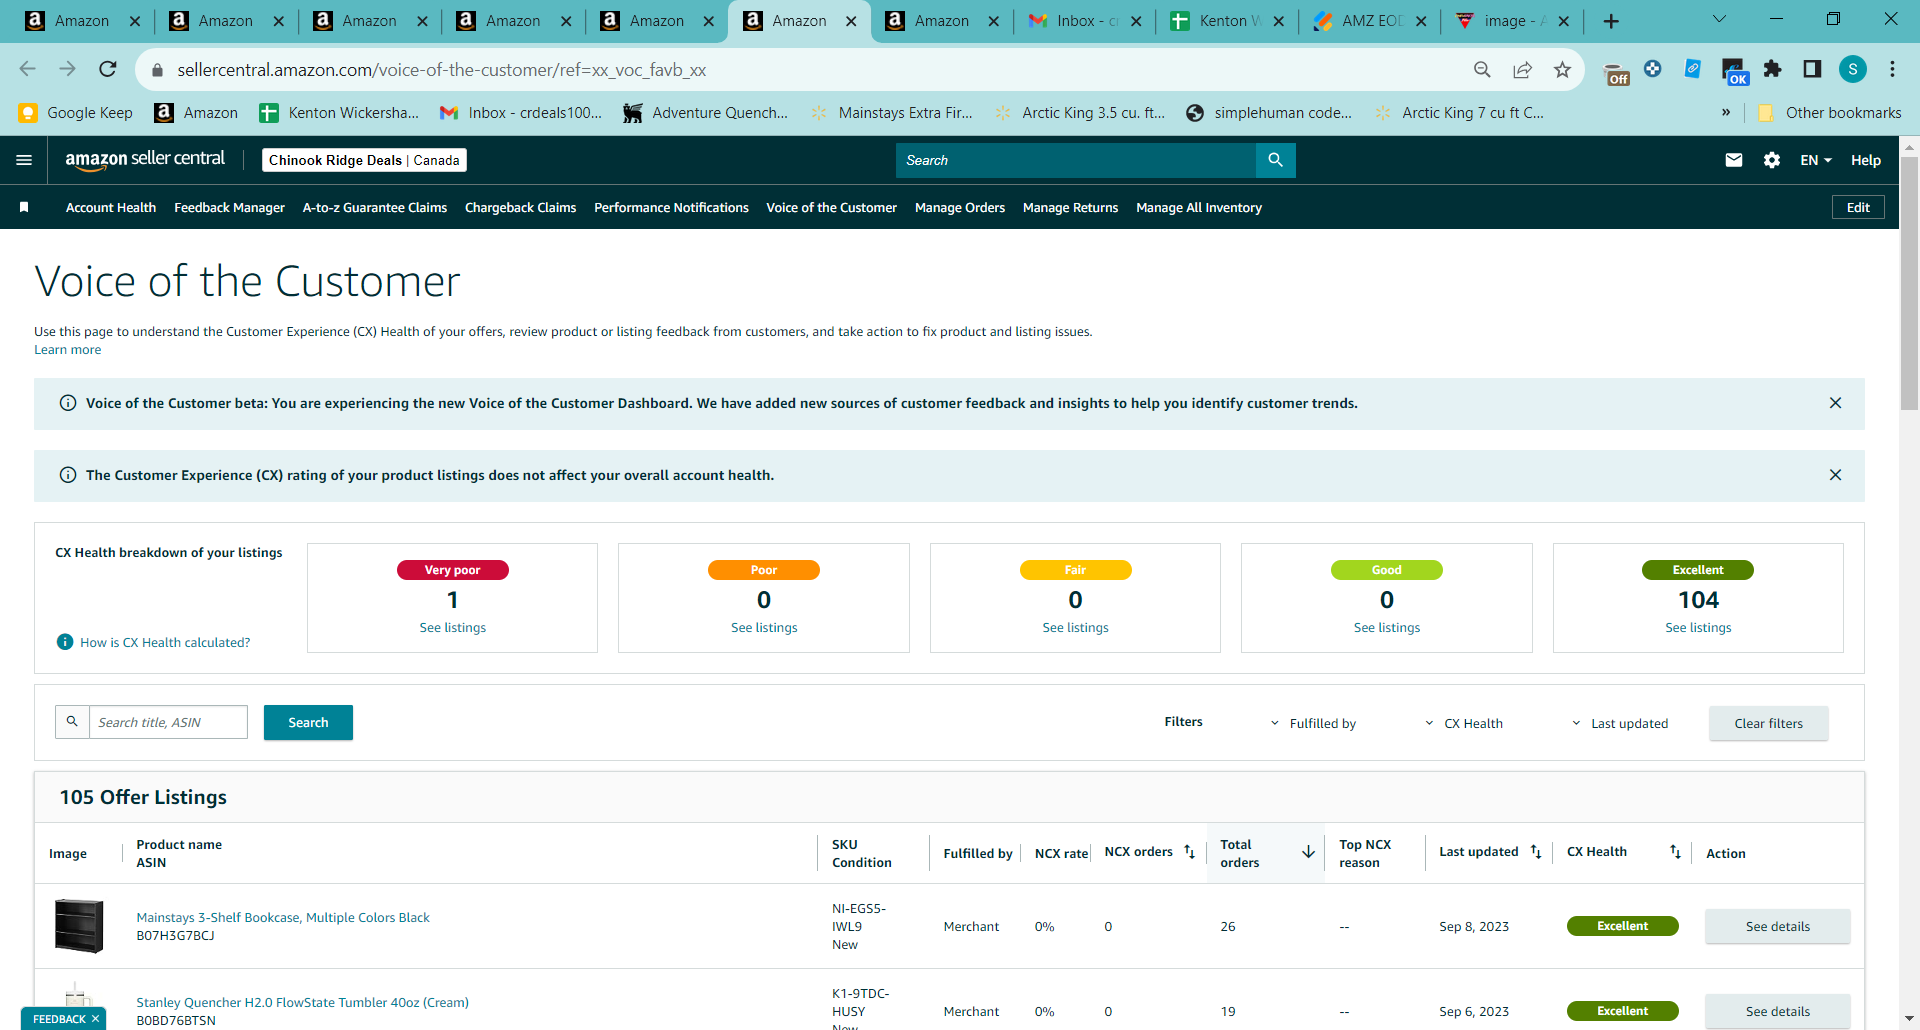Screen dimensions: 1920x1030
Task: Open See details for Stanley Quencher Tumbler
Action: (1777, 1011)
